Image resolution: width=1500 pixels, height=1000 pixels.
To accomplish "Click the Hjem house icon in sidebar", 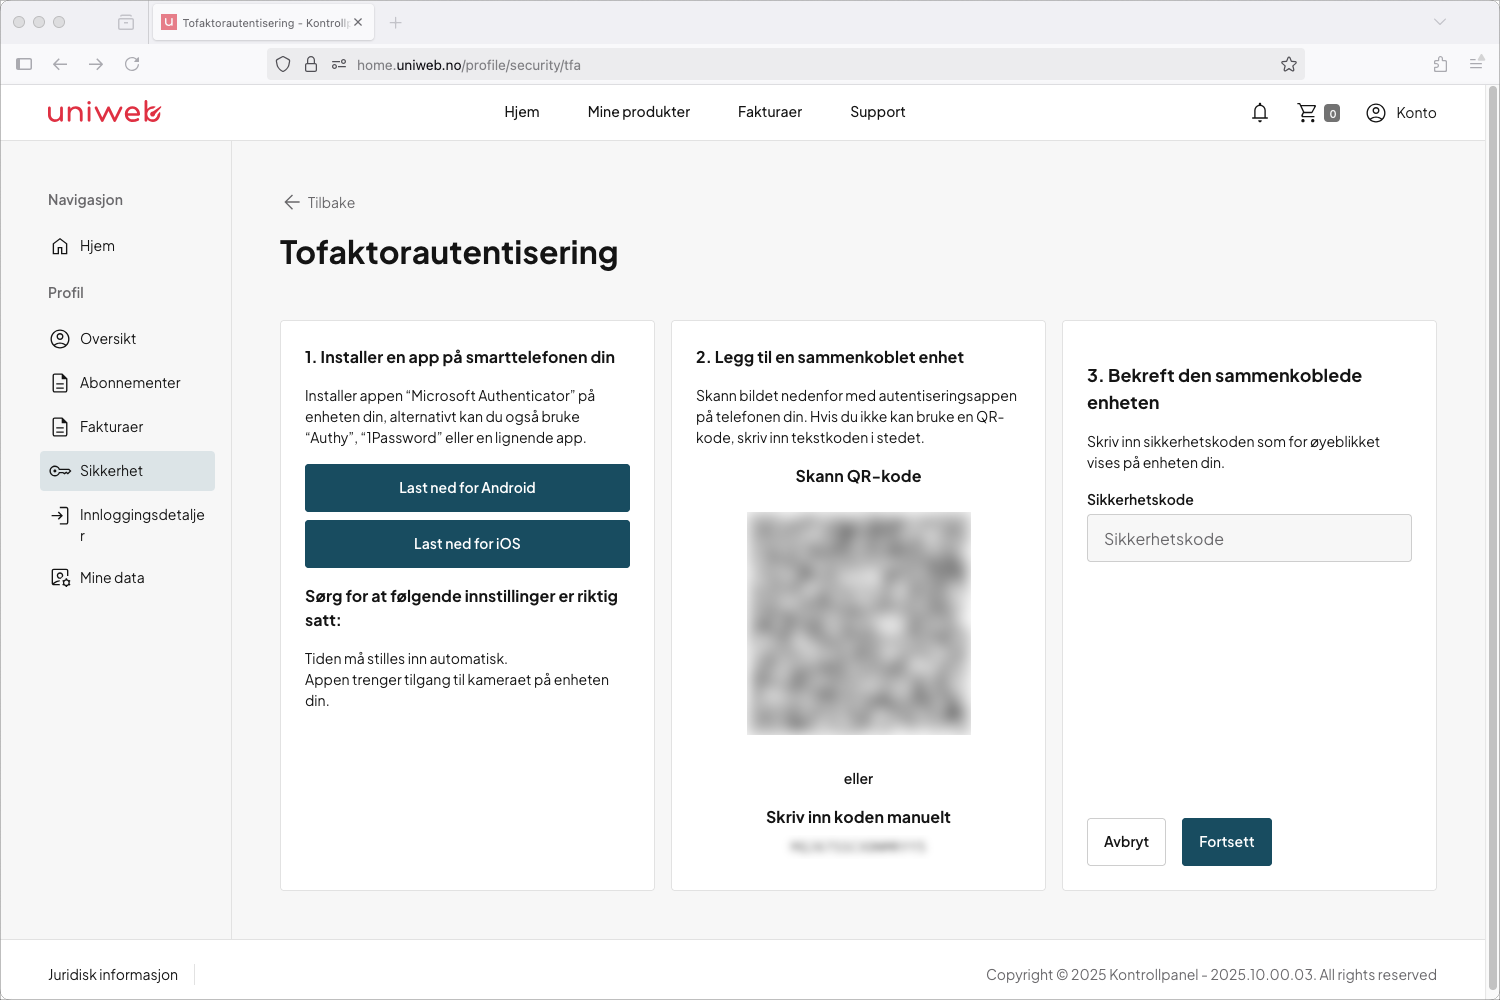I will coord(60,246).
